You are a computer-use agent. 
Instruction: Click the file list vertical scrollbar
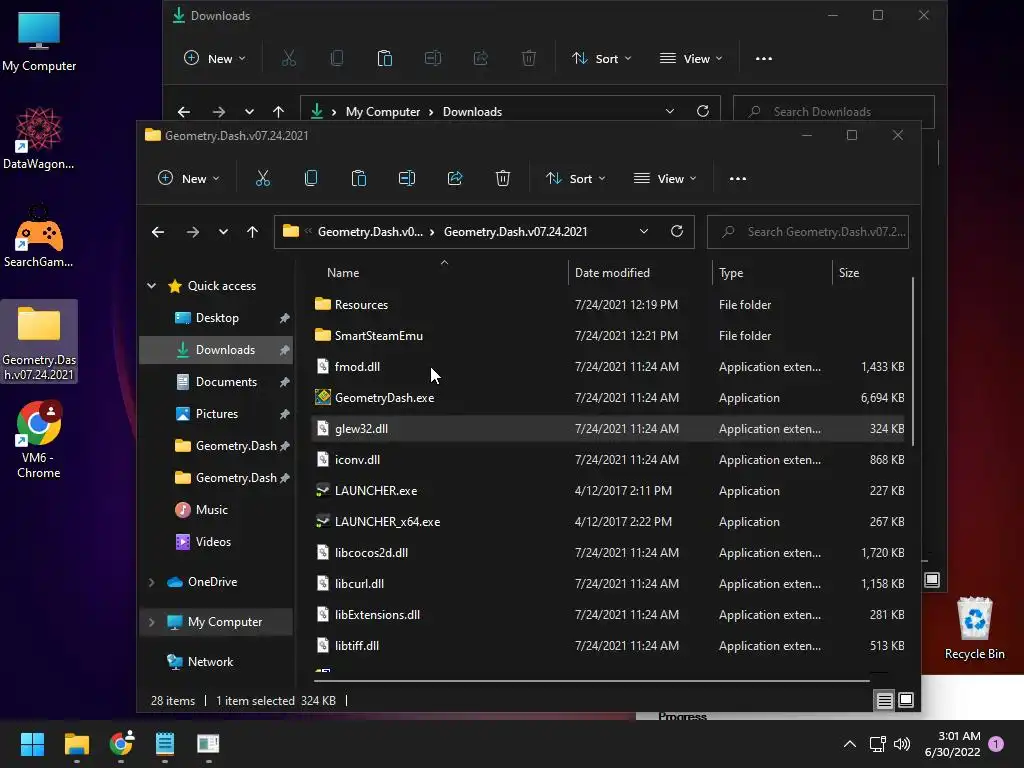[x=912, y=361]
